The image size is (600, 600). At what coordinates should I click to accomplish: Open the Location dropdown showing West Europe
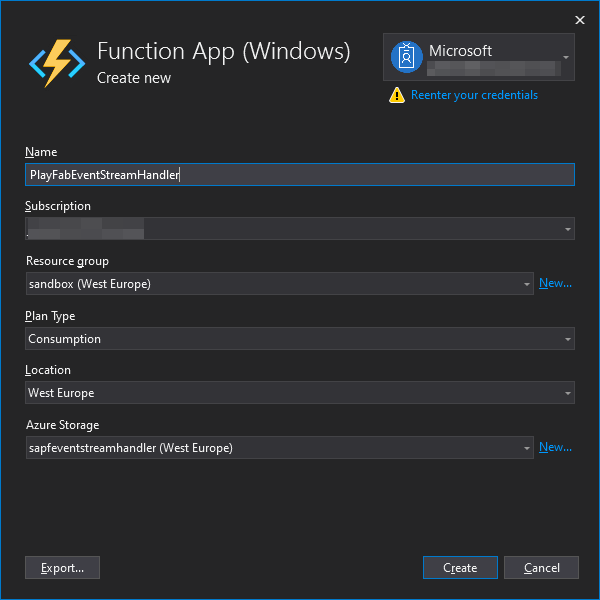[x=300, y=393]
